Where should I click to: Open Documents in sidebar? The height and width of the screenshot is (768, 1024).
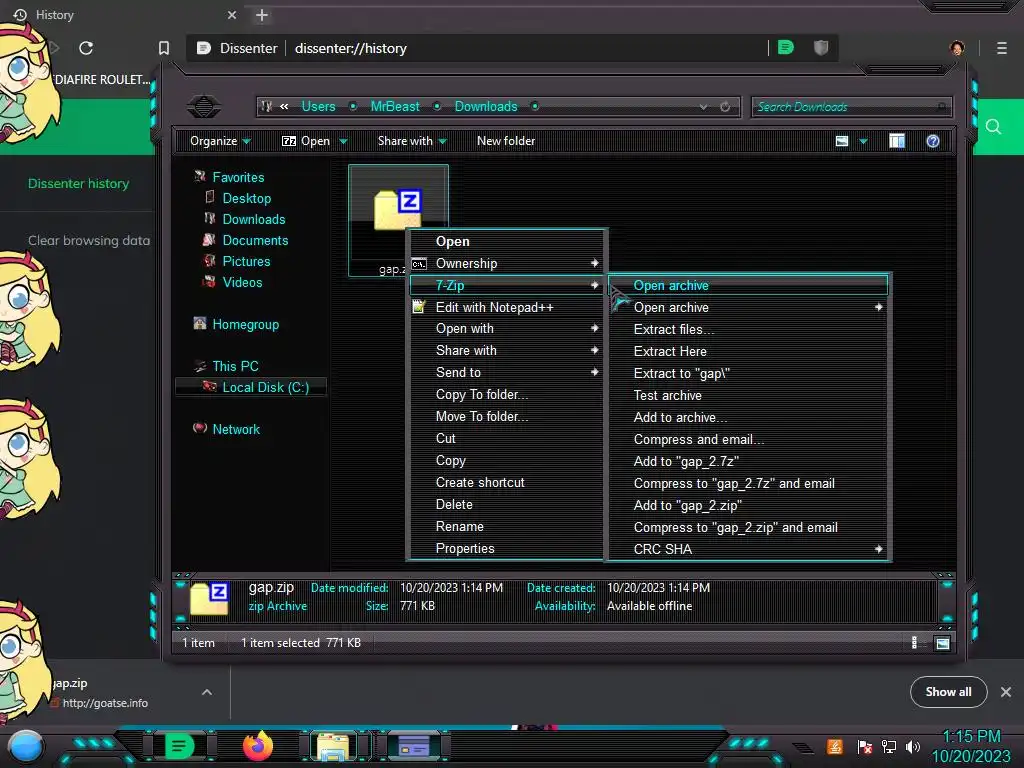[x=255, y=240]
